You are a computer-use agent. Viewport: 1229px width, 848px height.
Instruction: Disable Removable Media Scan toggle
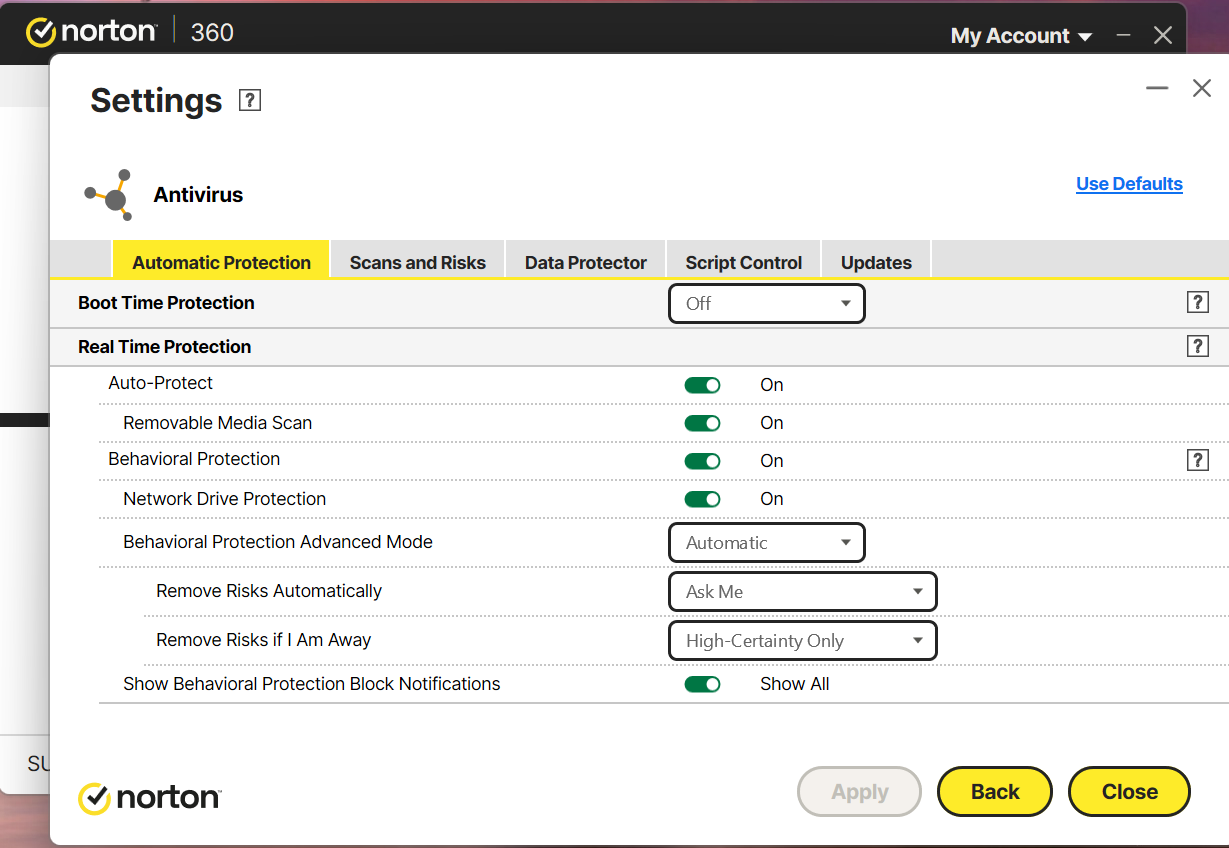click(702, 423)
